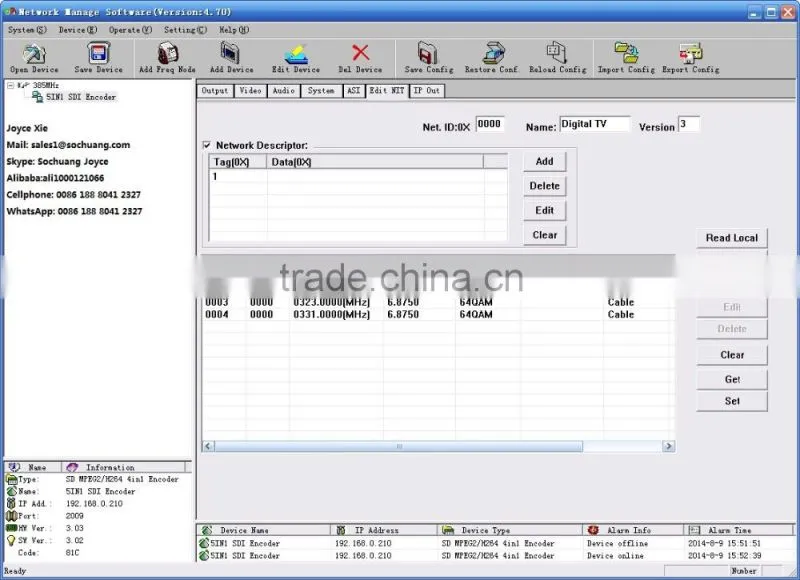This screenshot has width=800, height=580.
Task: Click Add button for Network Descriptor
Action: pos(544,161)
